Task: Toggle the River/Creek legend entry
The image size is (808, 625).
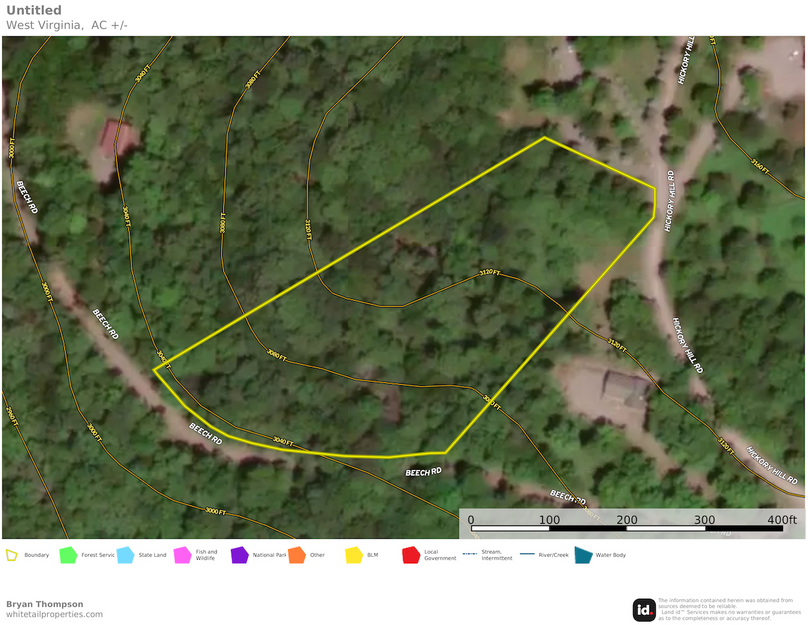Action: (x=528, y=553)
